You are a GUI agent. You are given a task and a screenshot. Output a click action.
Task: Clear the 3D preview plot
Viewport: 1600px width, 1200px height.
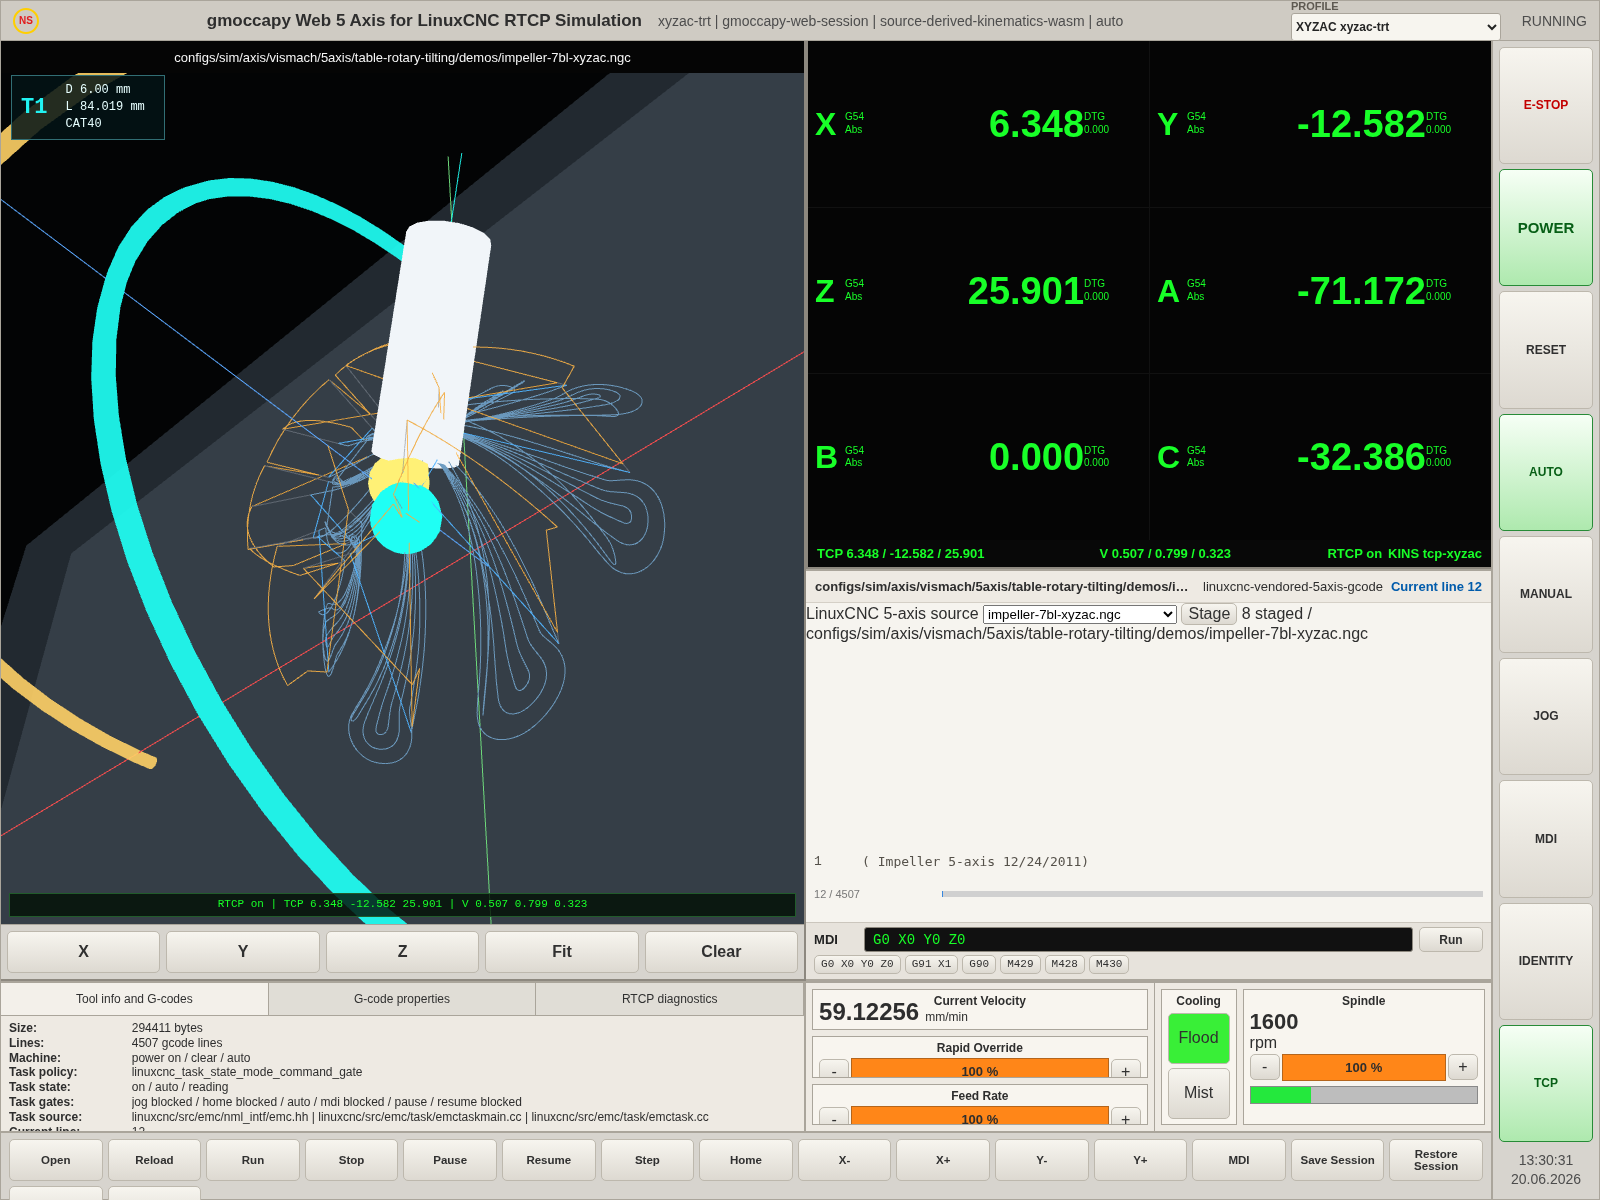pos(721,952)
